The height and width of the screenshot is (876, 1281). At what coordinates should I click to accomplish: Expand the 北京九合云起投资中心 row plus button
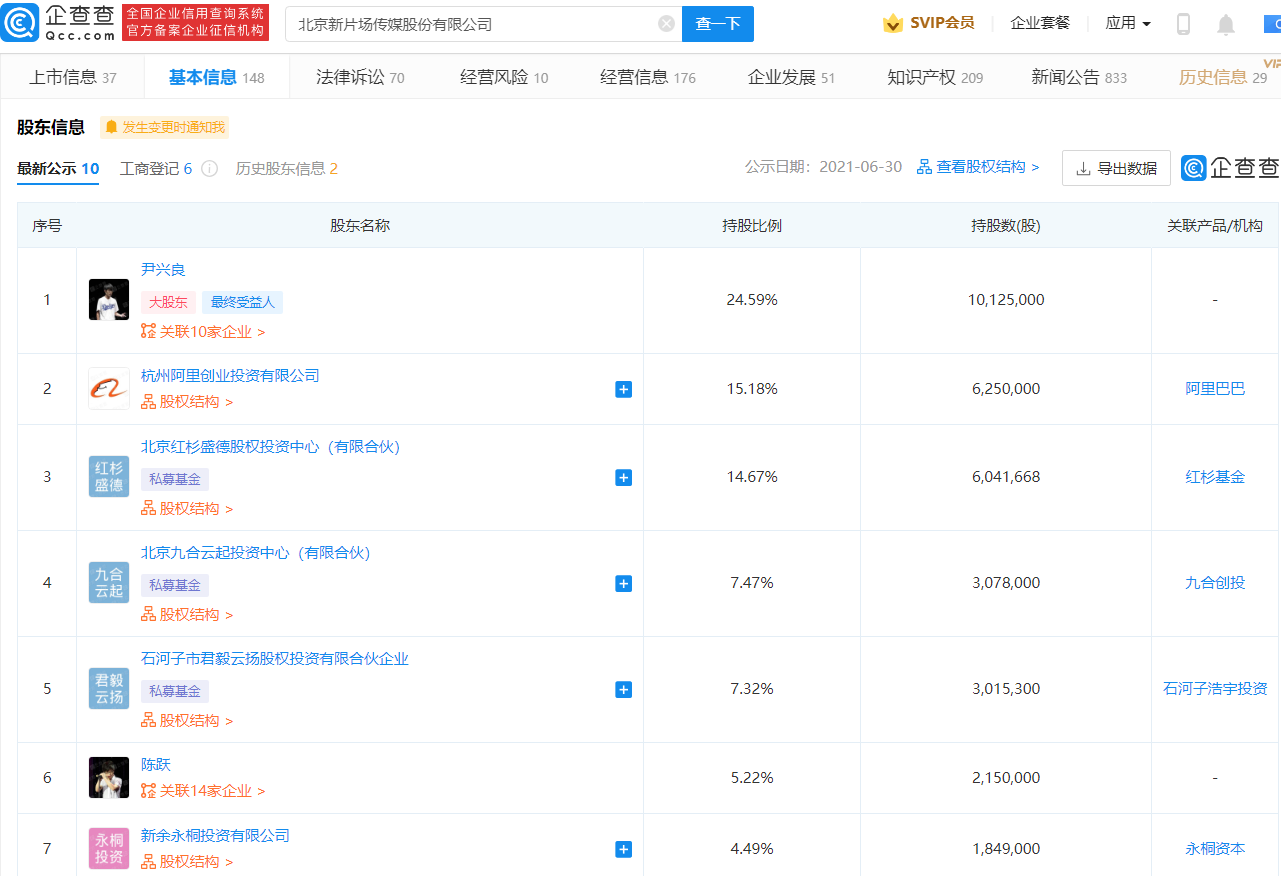tap(623, 584)
